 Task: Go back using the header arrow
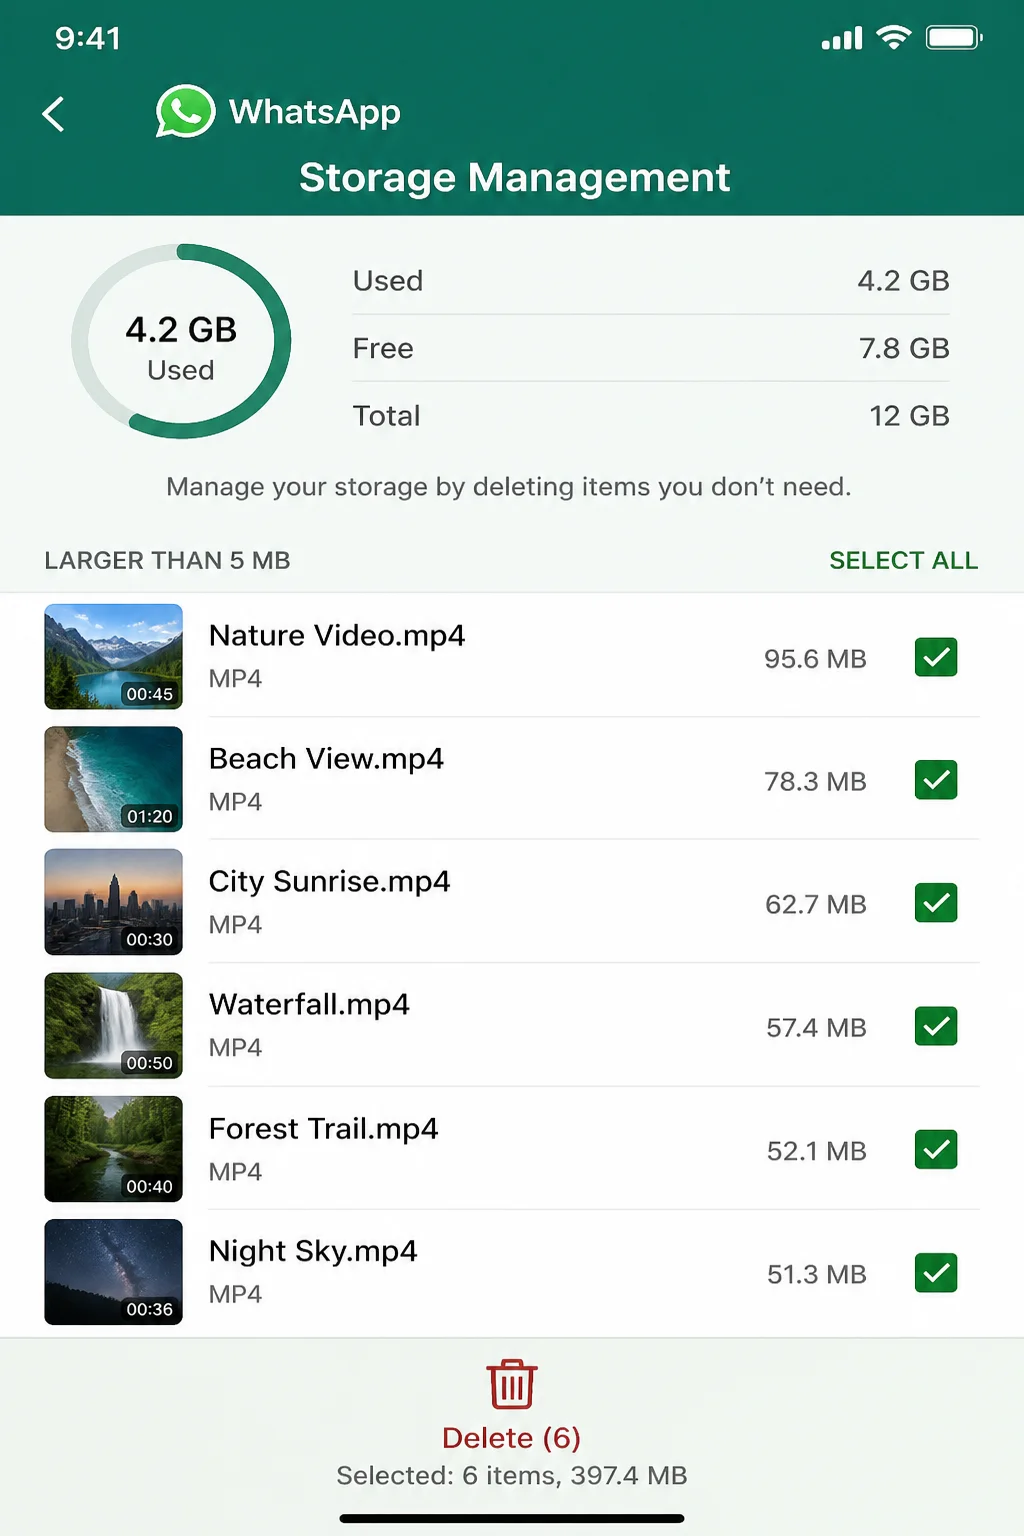(54, 114)
